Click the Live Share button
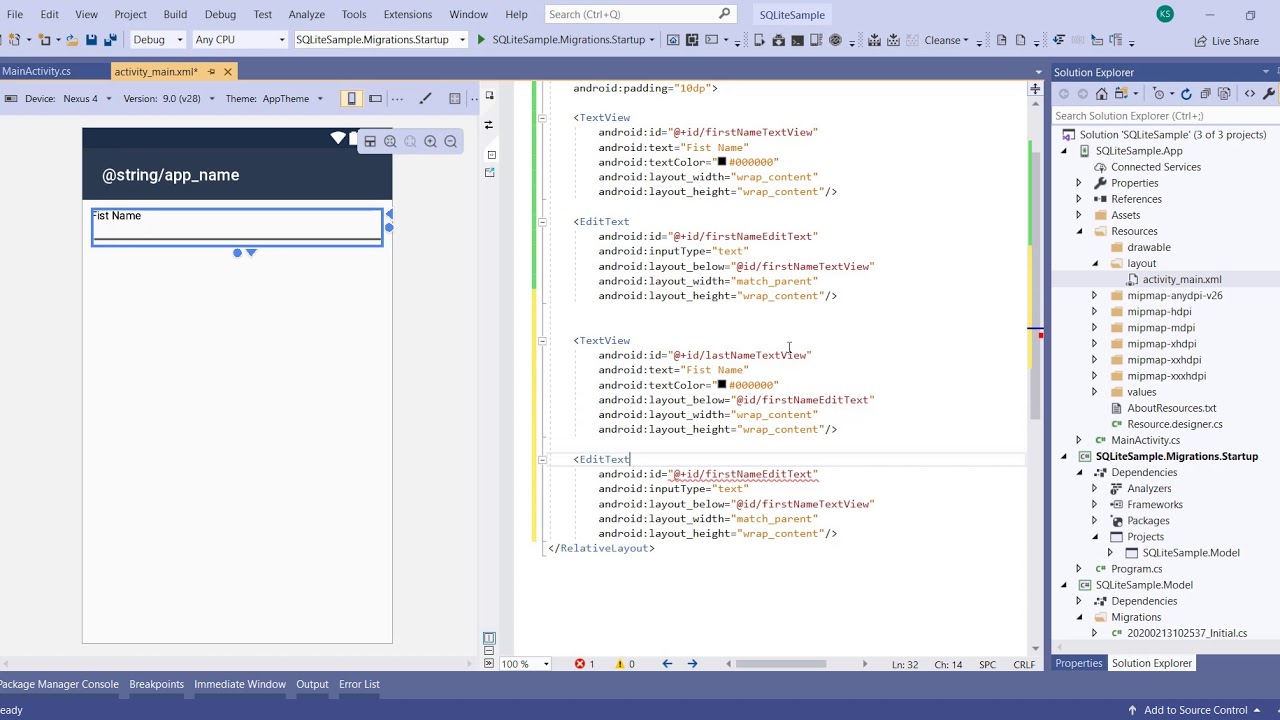This screenshot has height=720, width=1280. click(x=1227, y=41)
